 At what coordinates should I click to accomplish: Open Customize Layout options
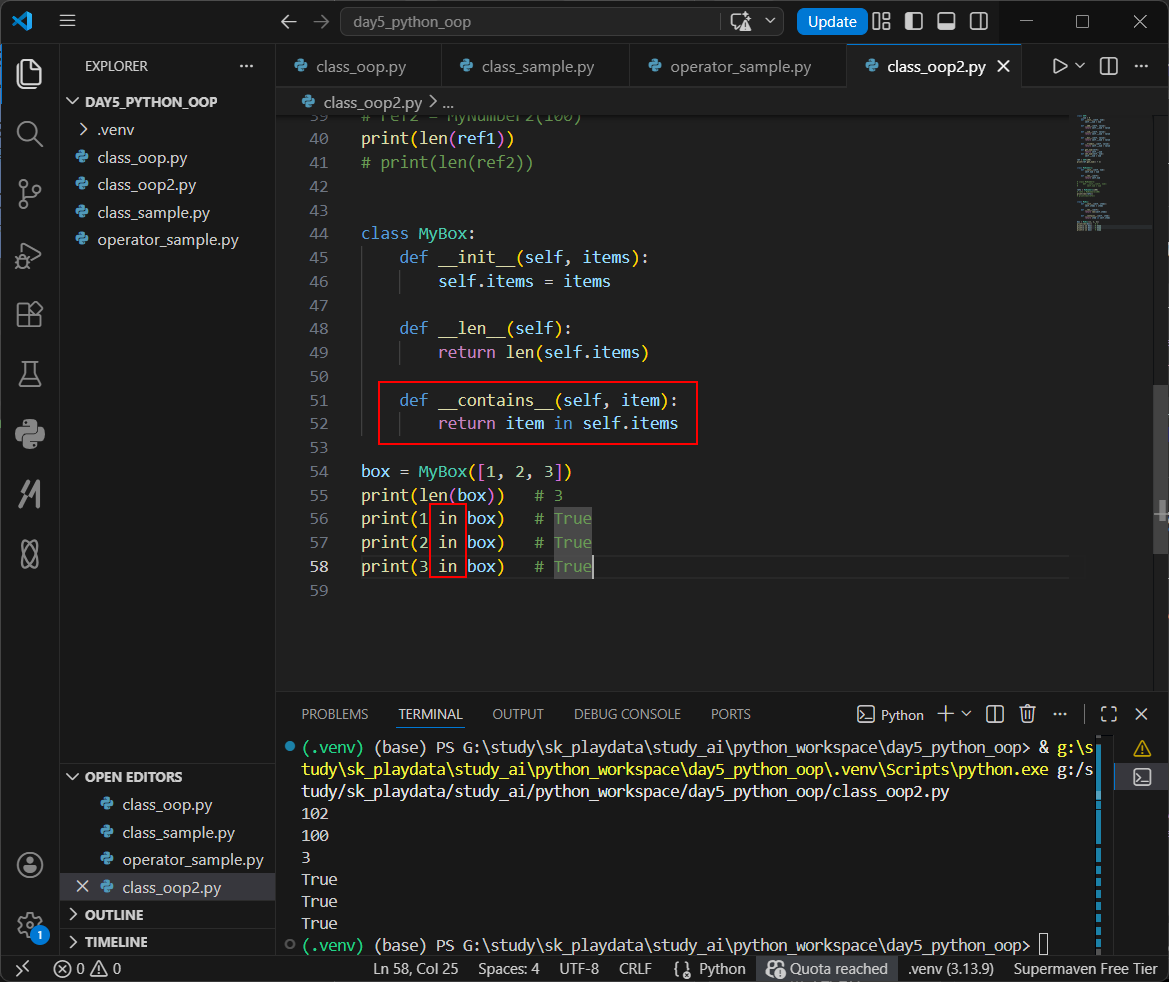pos(881,22)
